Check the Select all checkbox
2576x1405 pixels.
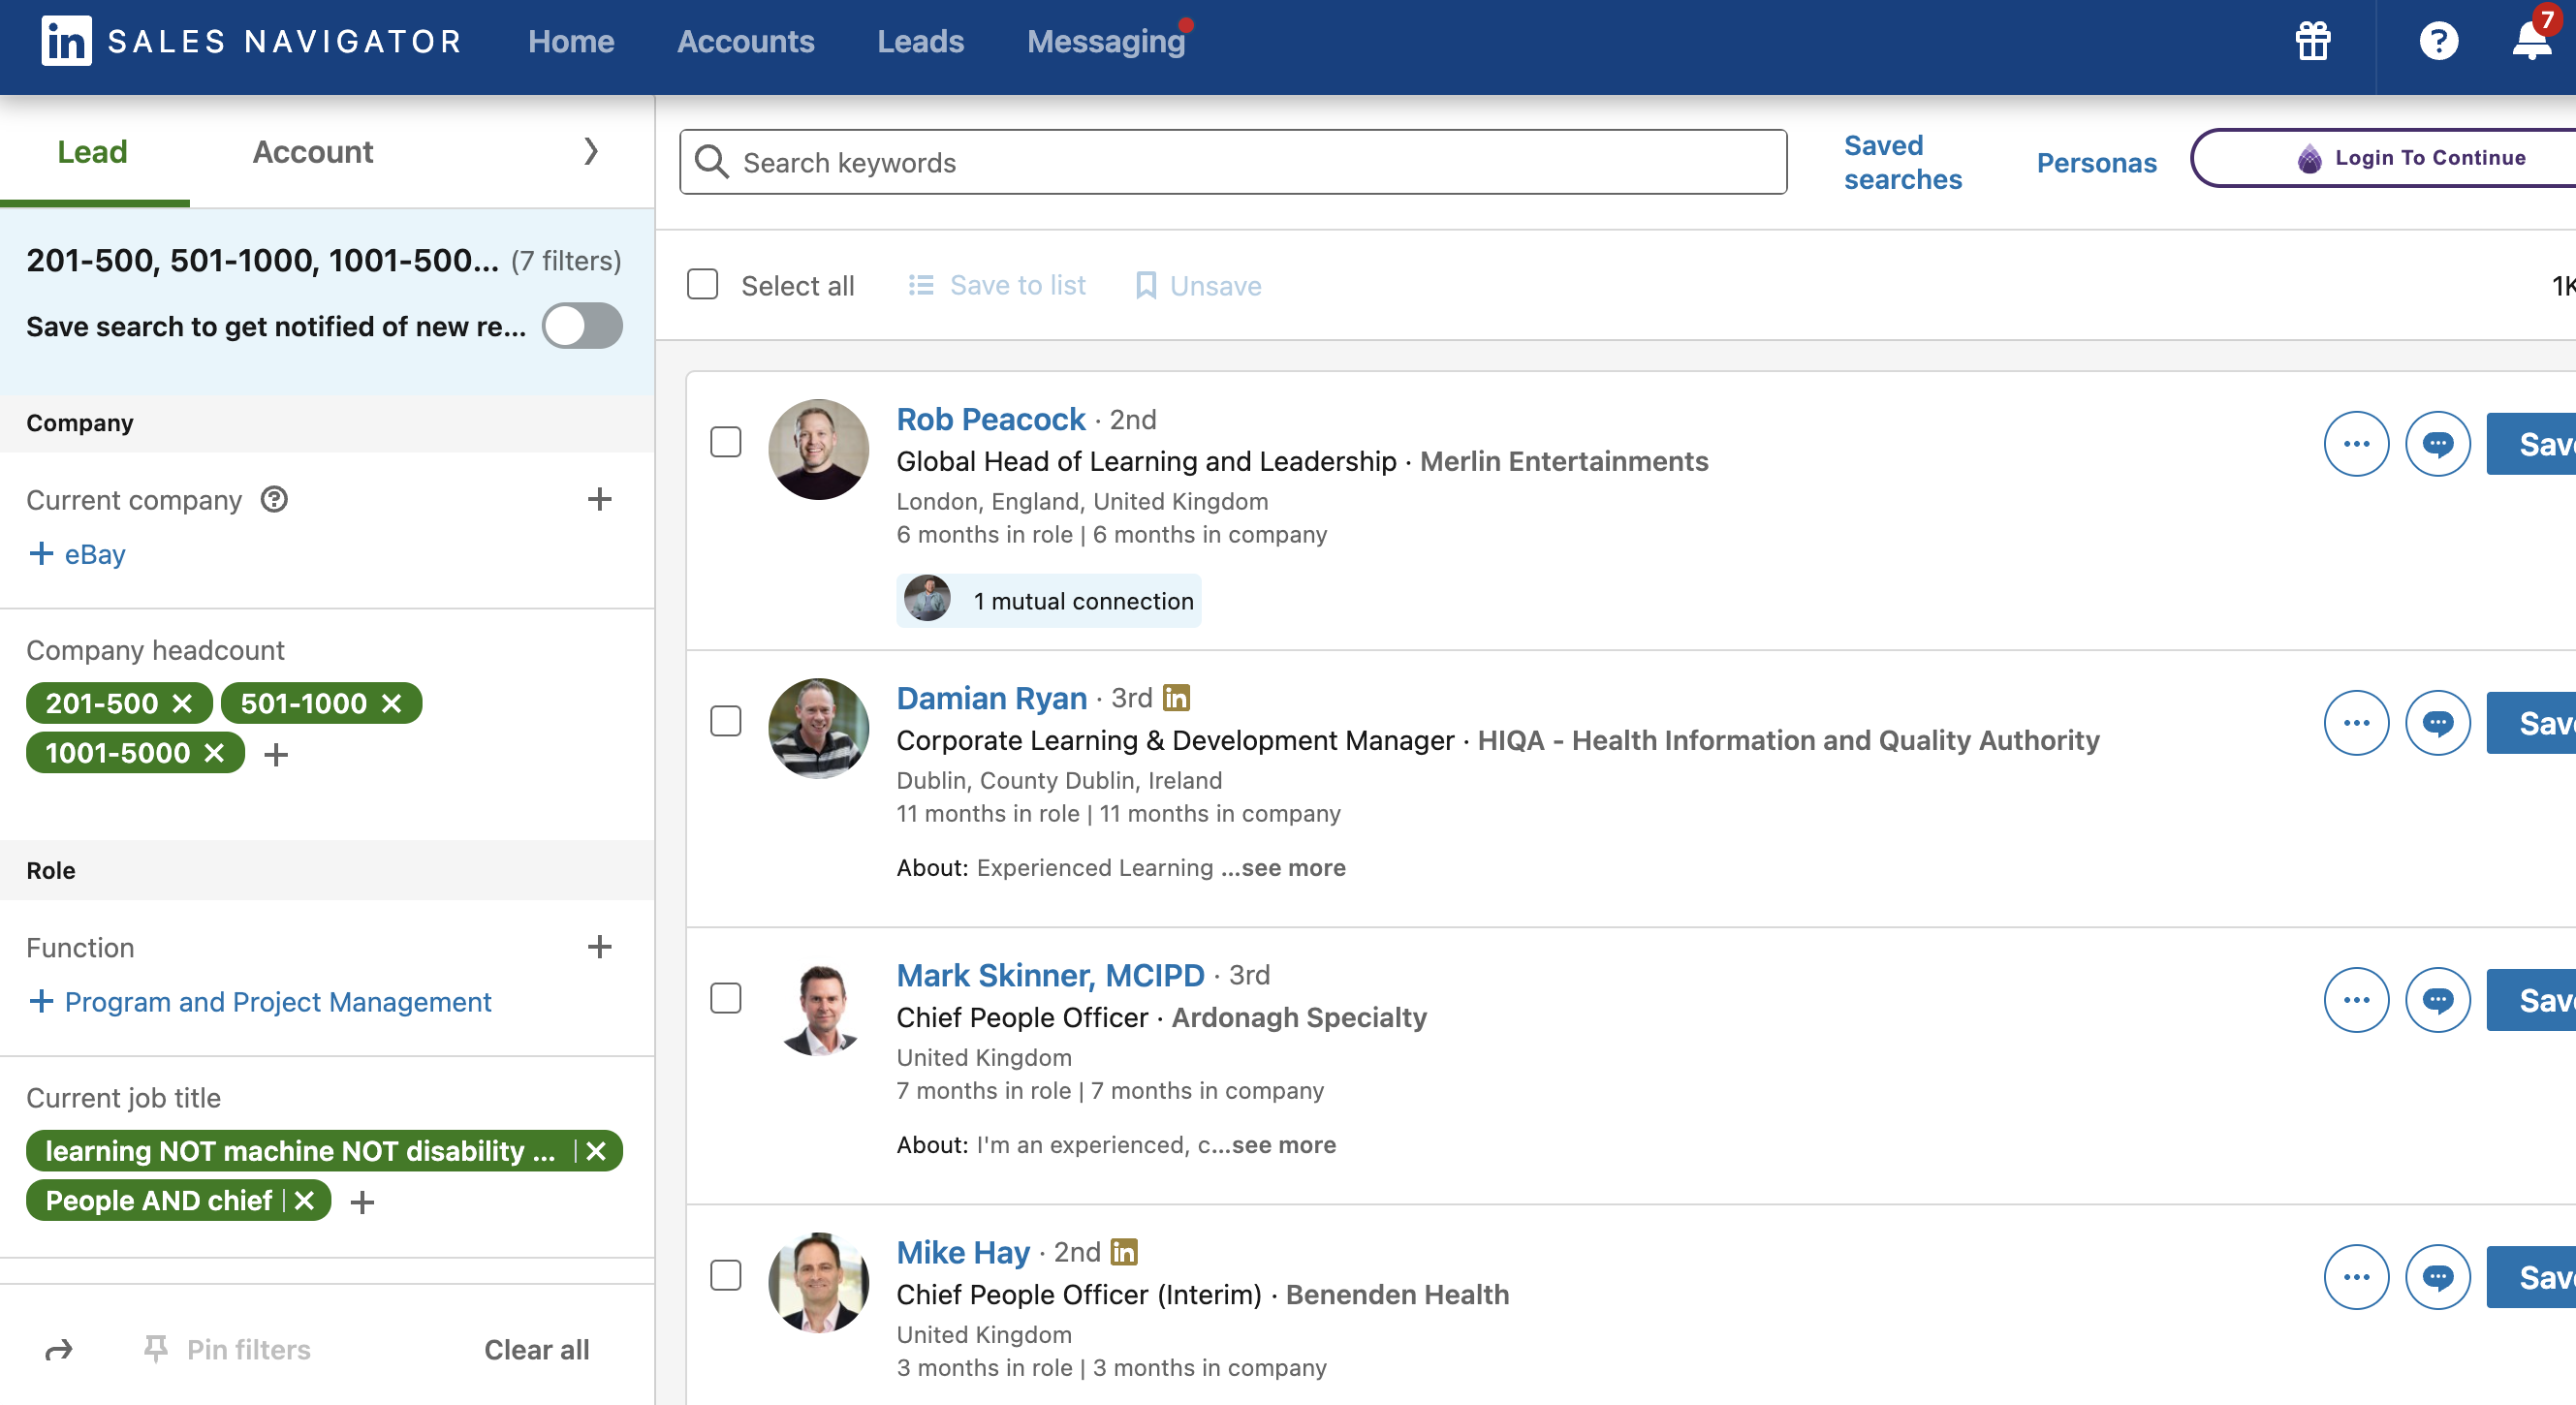click(703, 285)
